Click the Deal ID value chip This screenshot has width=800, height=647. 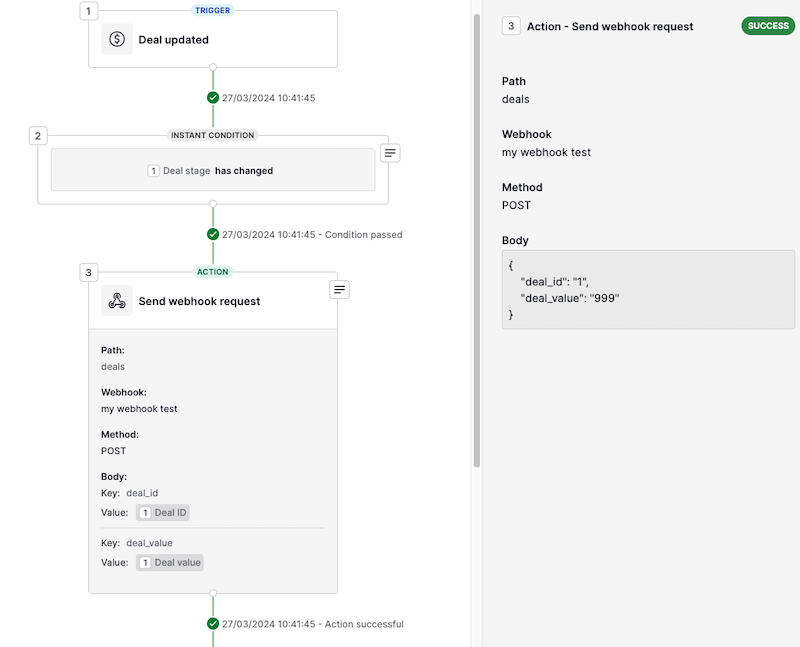163,513
